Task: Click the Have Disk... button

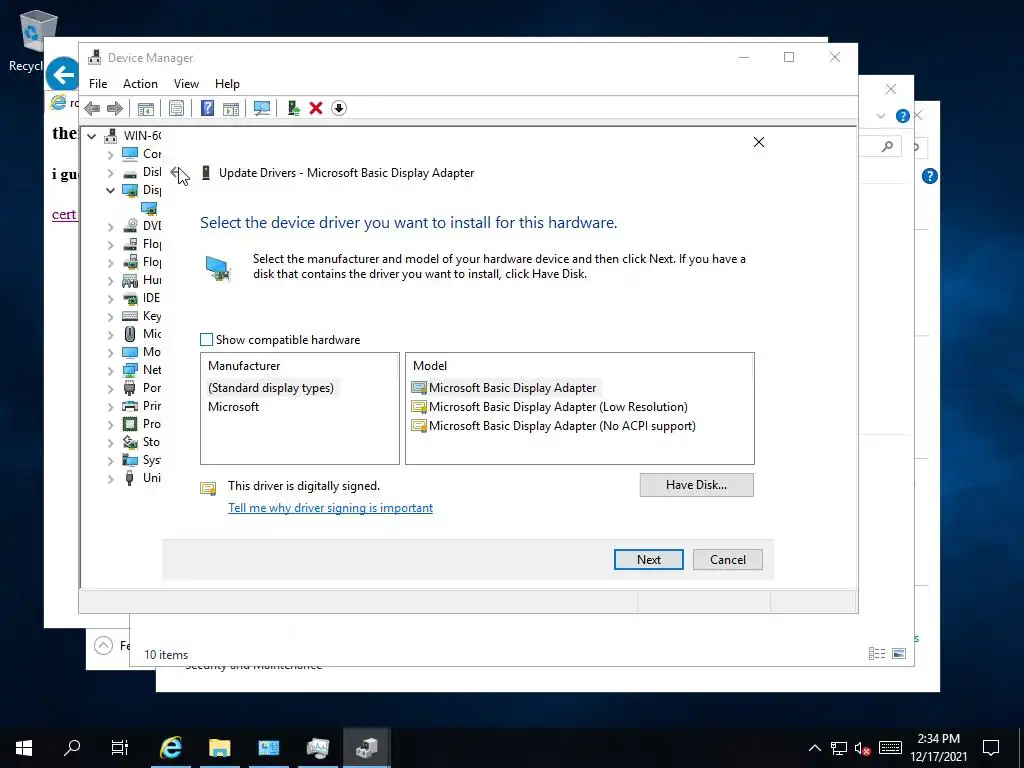Action: (x=696, y=485)
